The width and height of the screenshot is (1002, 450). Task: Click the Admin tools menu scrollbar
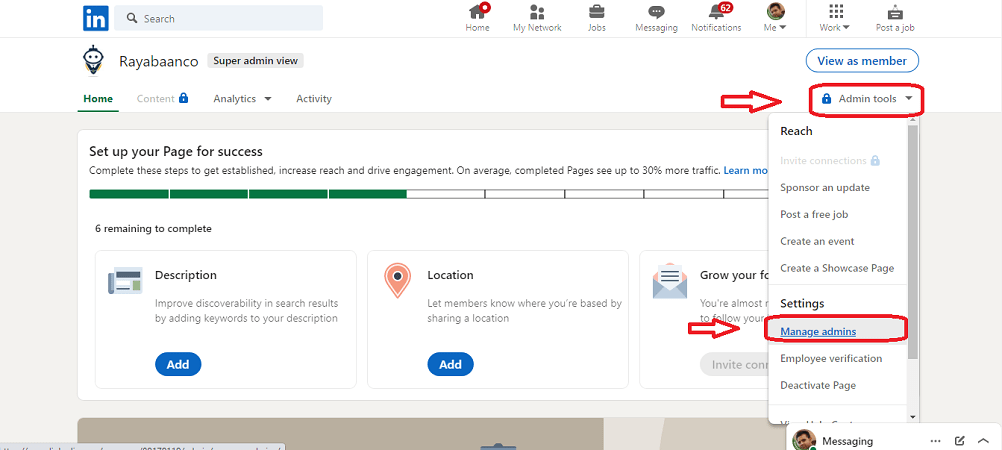(913, 240)
